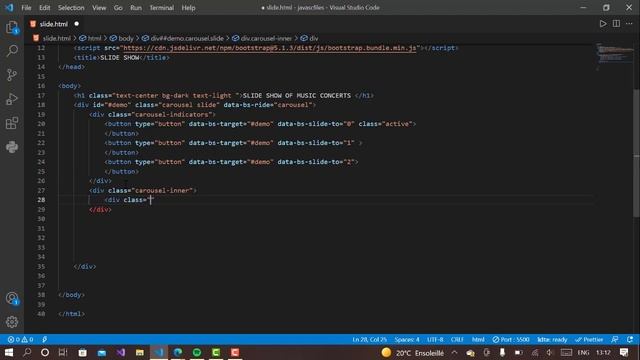Image resolution: width=640 pixels, height=360 pixels.
Task: Open Run and Debug view
Action: point(12,99)
